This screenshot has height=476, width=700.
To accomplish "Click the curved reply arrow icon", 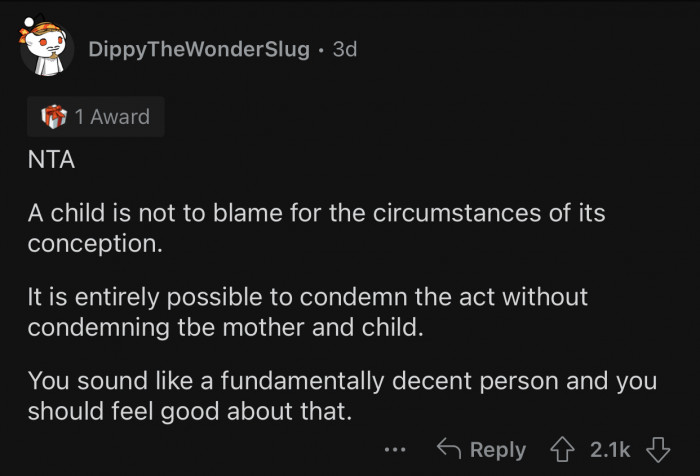I will [450, 449].
